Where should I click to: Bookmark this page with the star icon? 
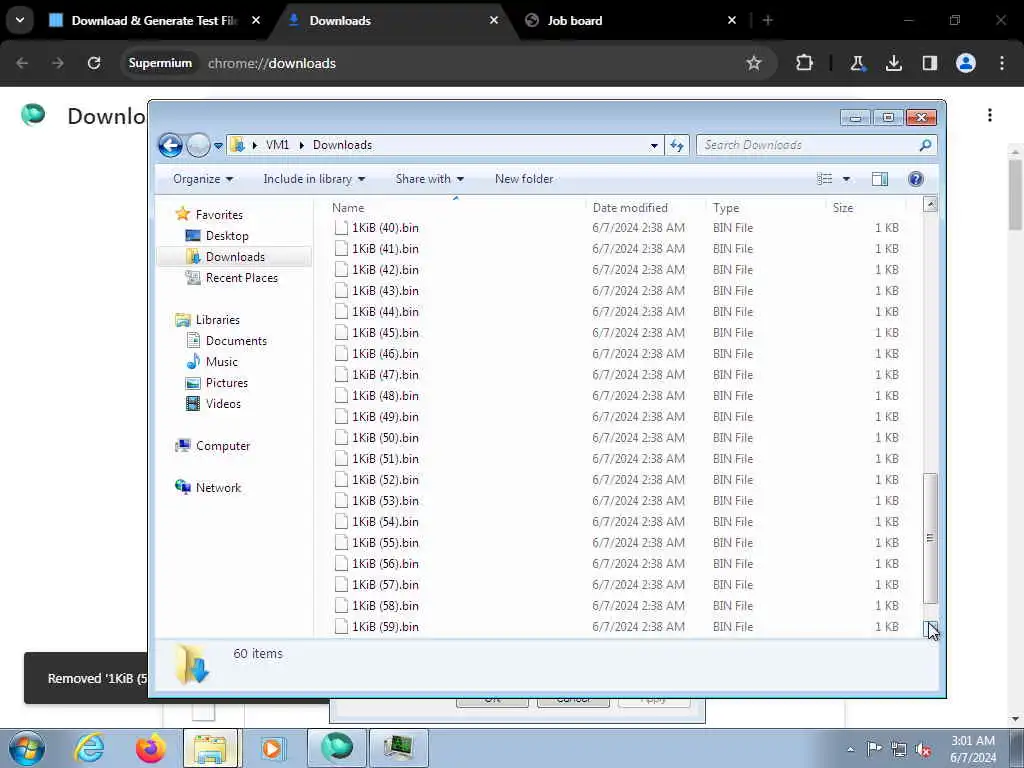[754, 63]
